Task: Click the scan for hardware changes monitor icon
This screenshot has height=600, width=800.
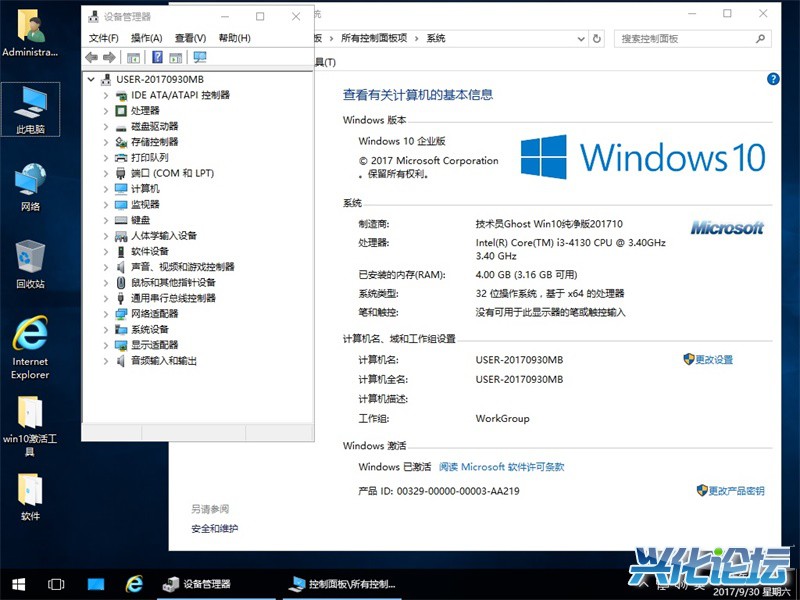Action: click(x=200, y=57)
